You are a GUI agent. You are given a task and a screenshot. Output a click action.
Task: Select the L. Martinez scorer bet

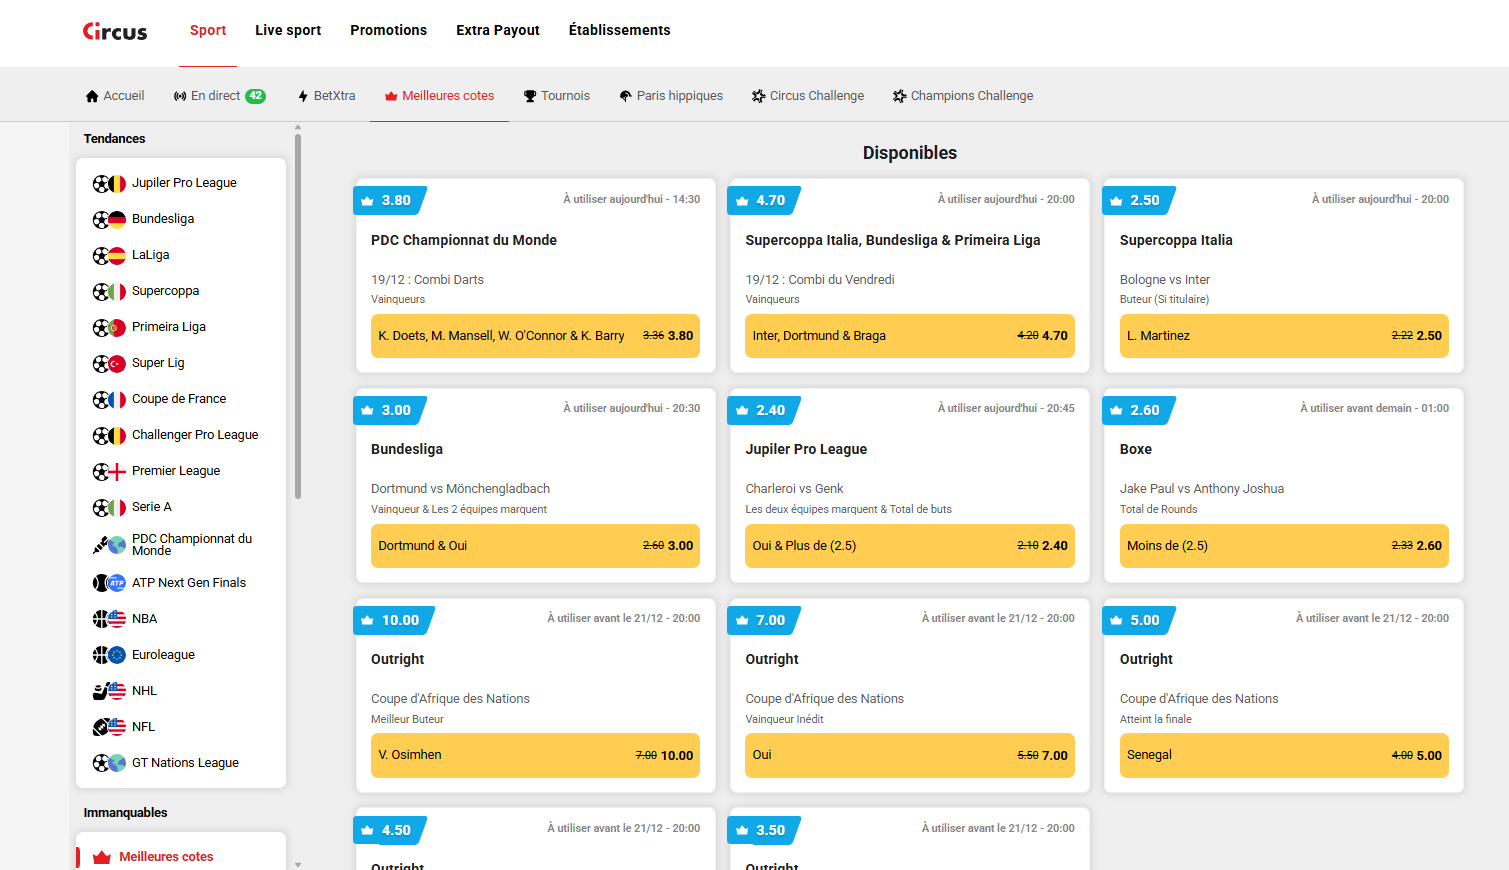pyautogui.click(x=1284, y=336)
